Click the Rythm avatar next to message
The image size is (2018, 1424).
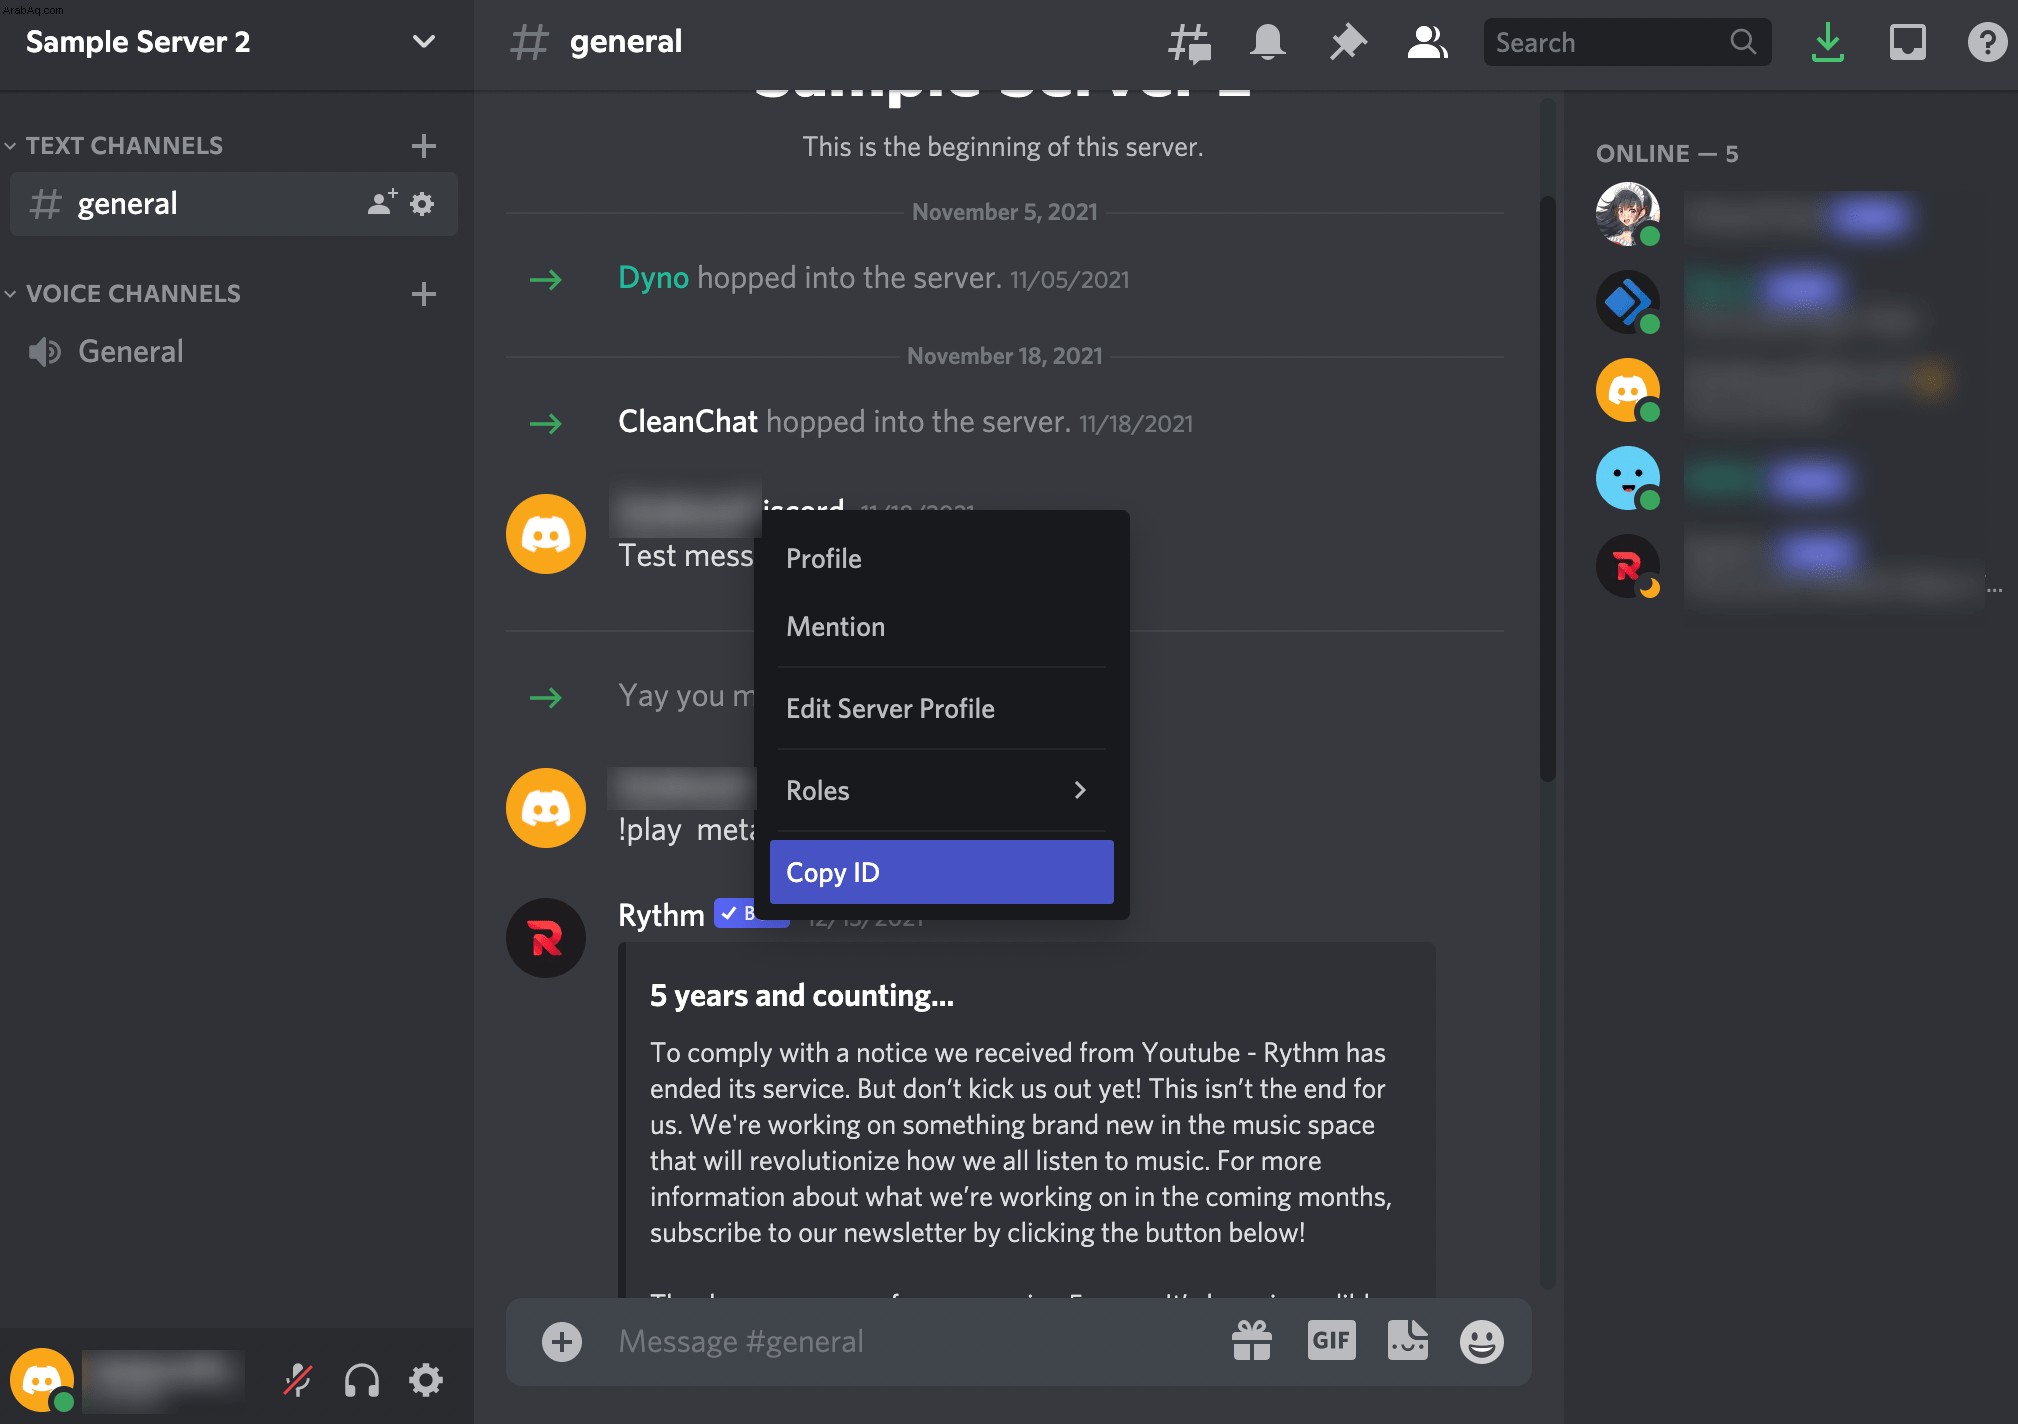tap(546, 938)
